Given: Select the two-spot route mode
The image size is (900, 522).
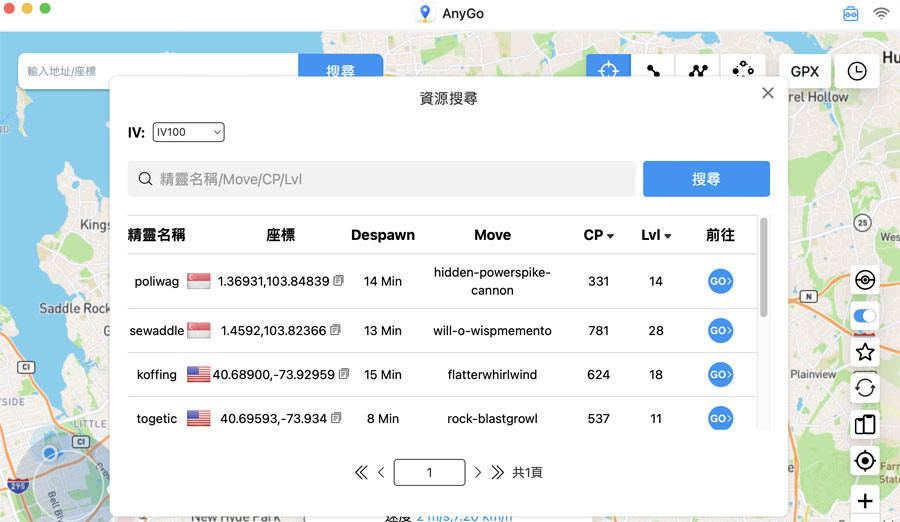Looking at the screenshot, I should click(x=653, y=71).
